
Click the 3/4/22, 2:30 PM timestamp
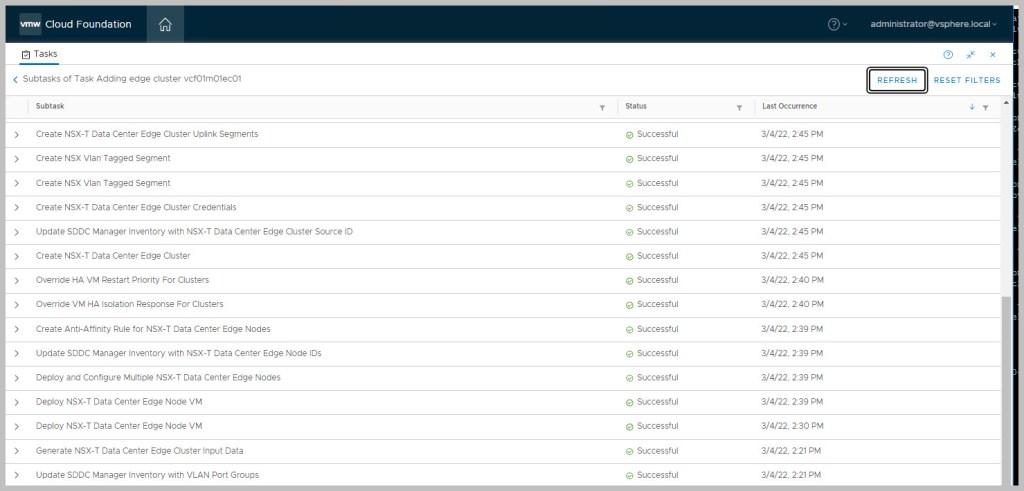pos(793,426)
